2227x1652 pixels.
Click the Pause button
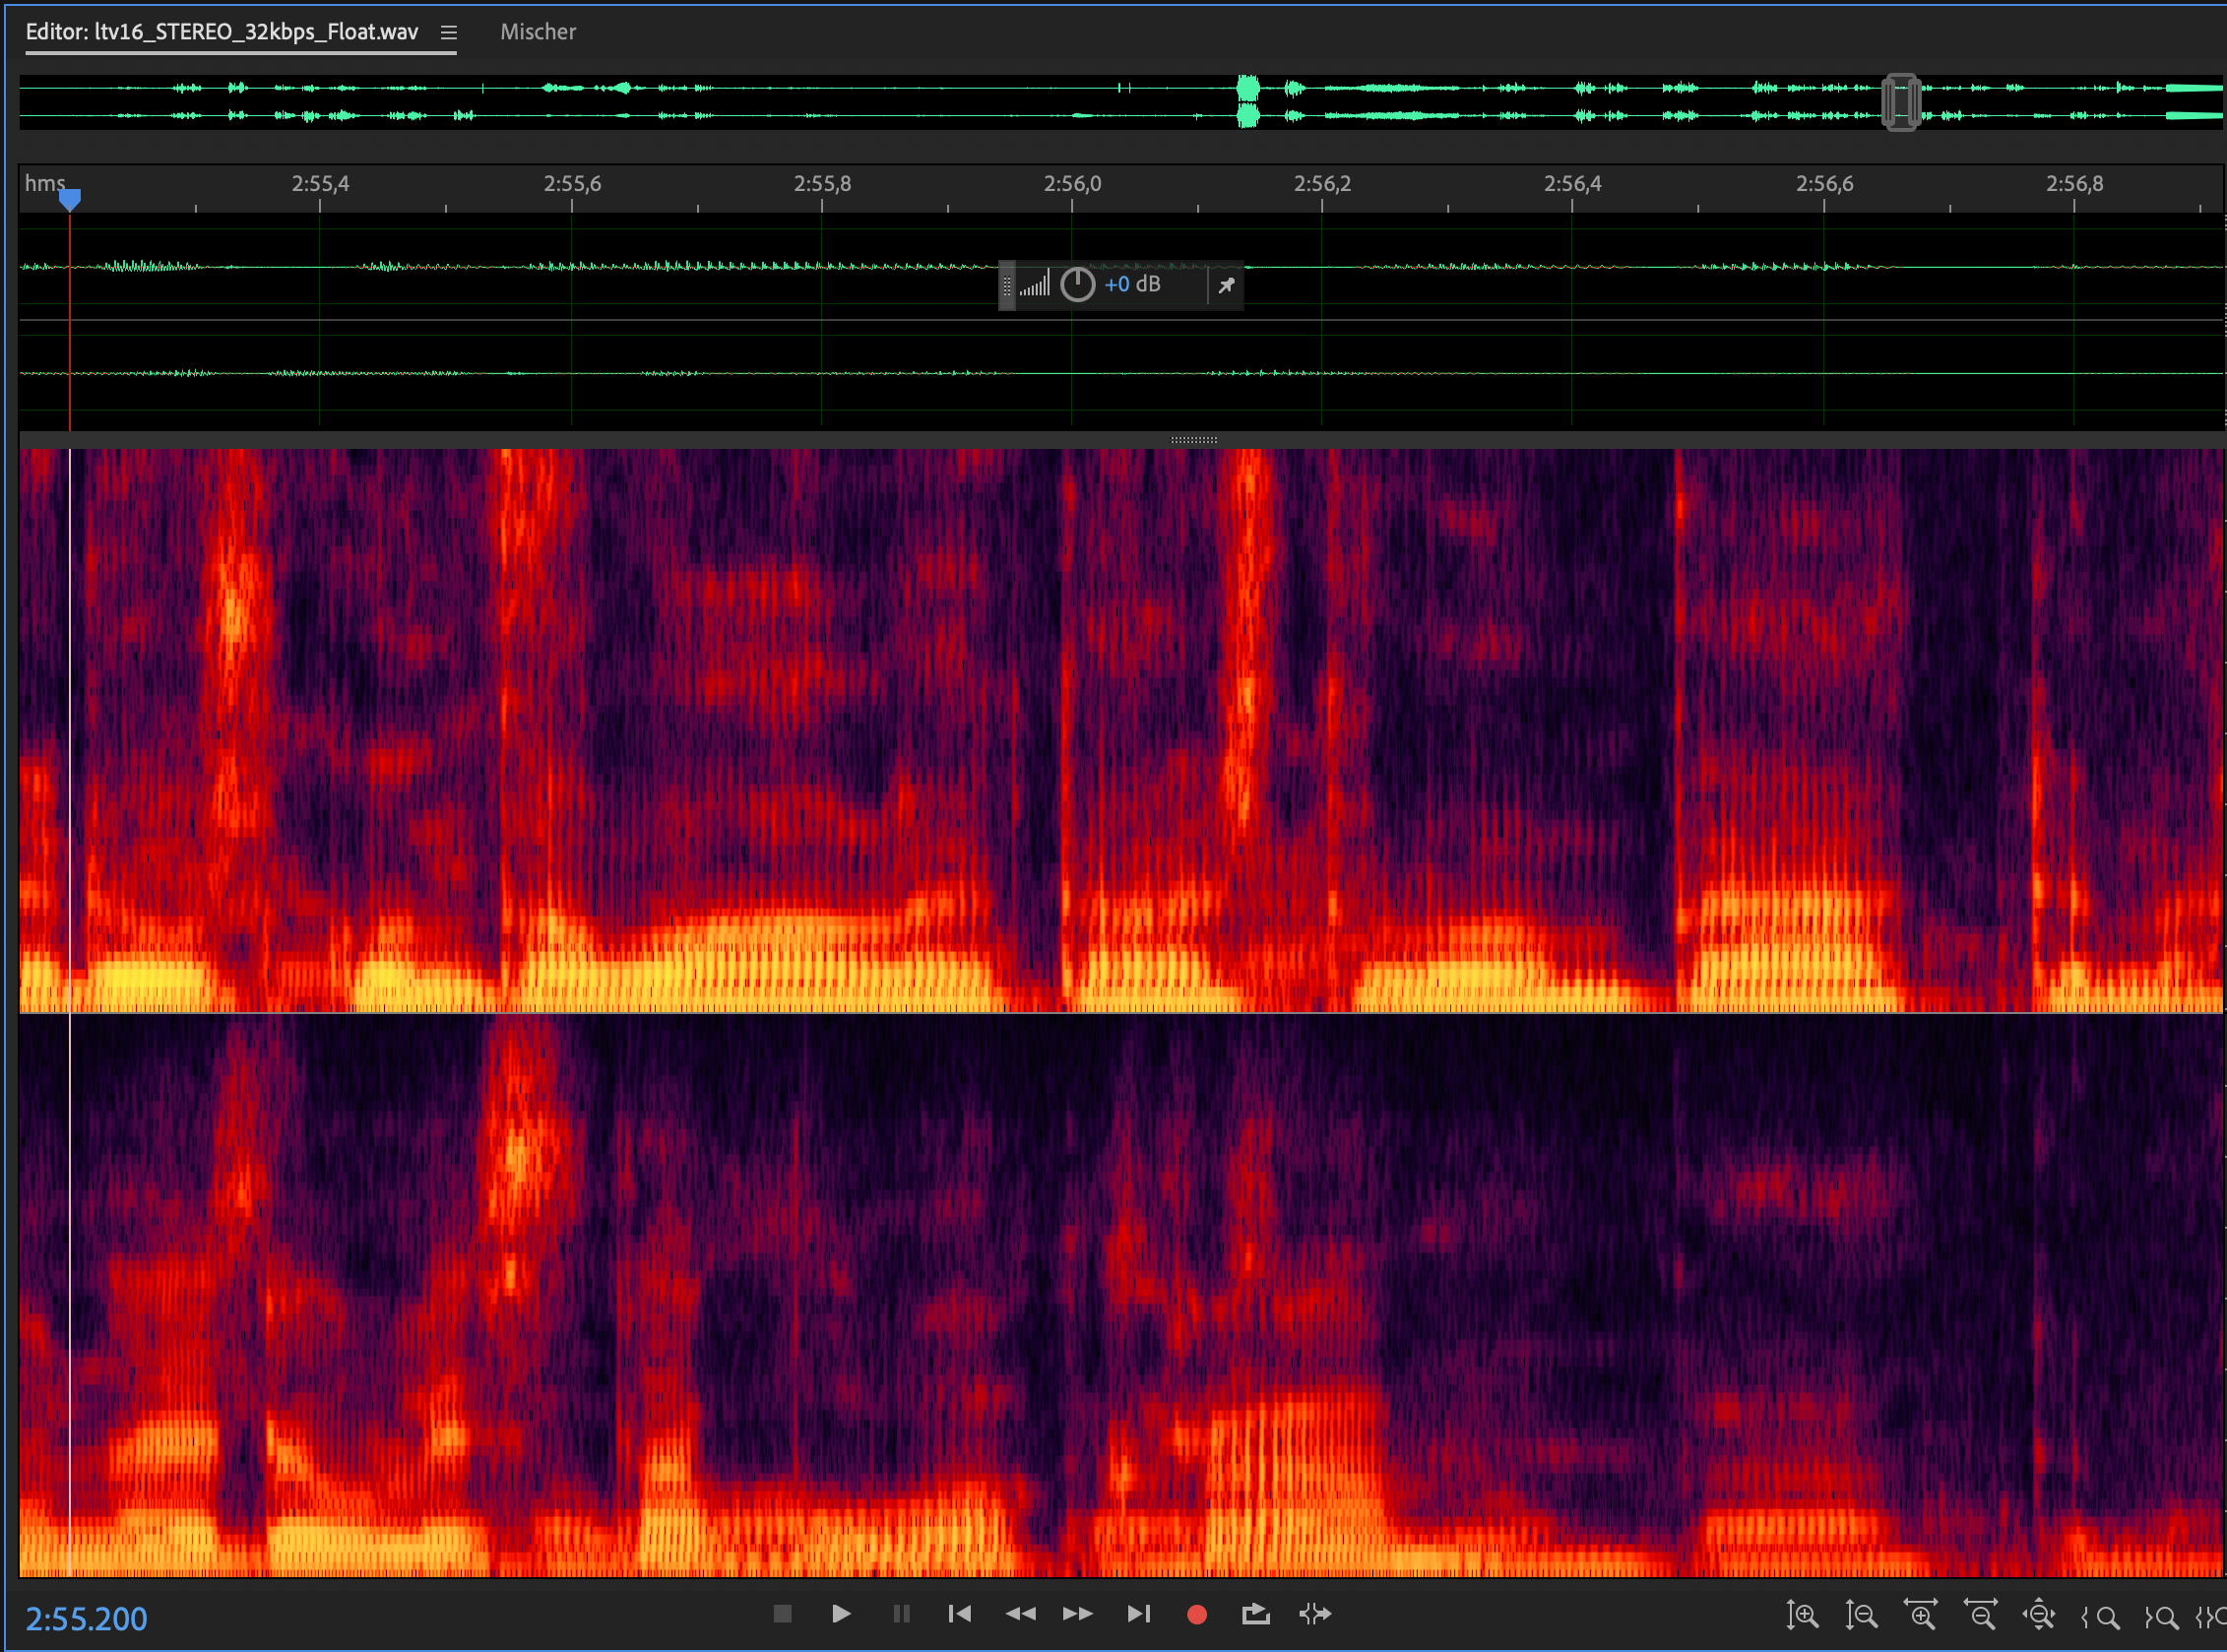[901, 1613]
